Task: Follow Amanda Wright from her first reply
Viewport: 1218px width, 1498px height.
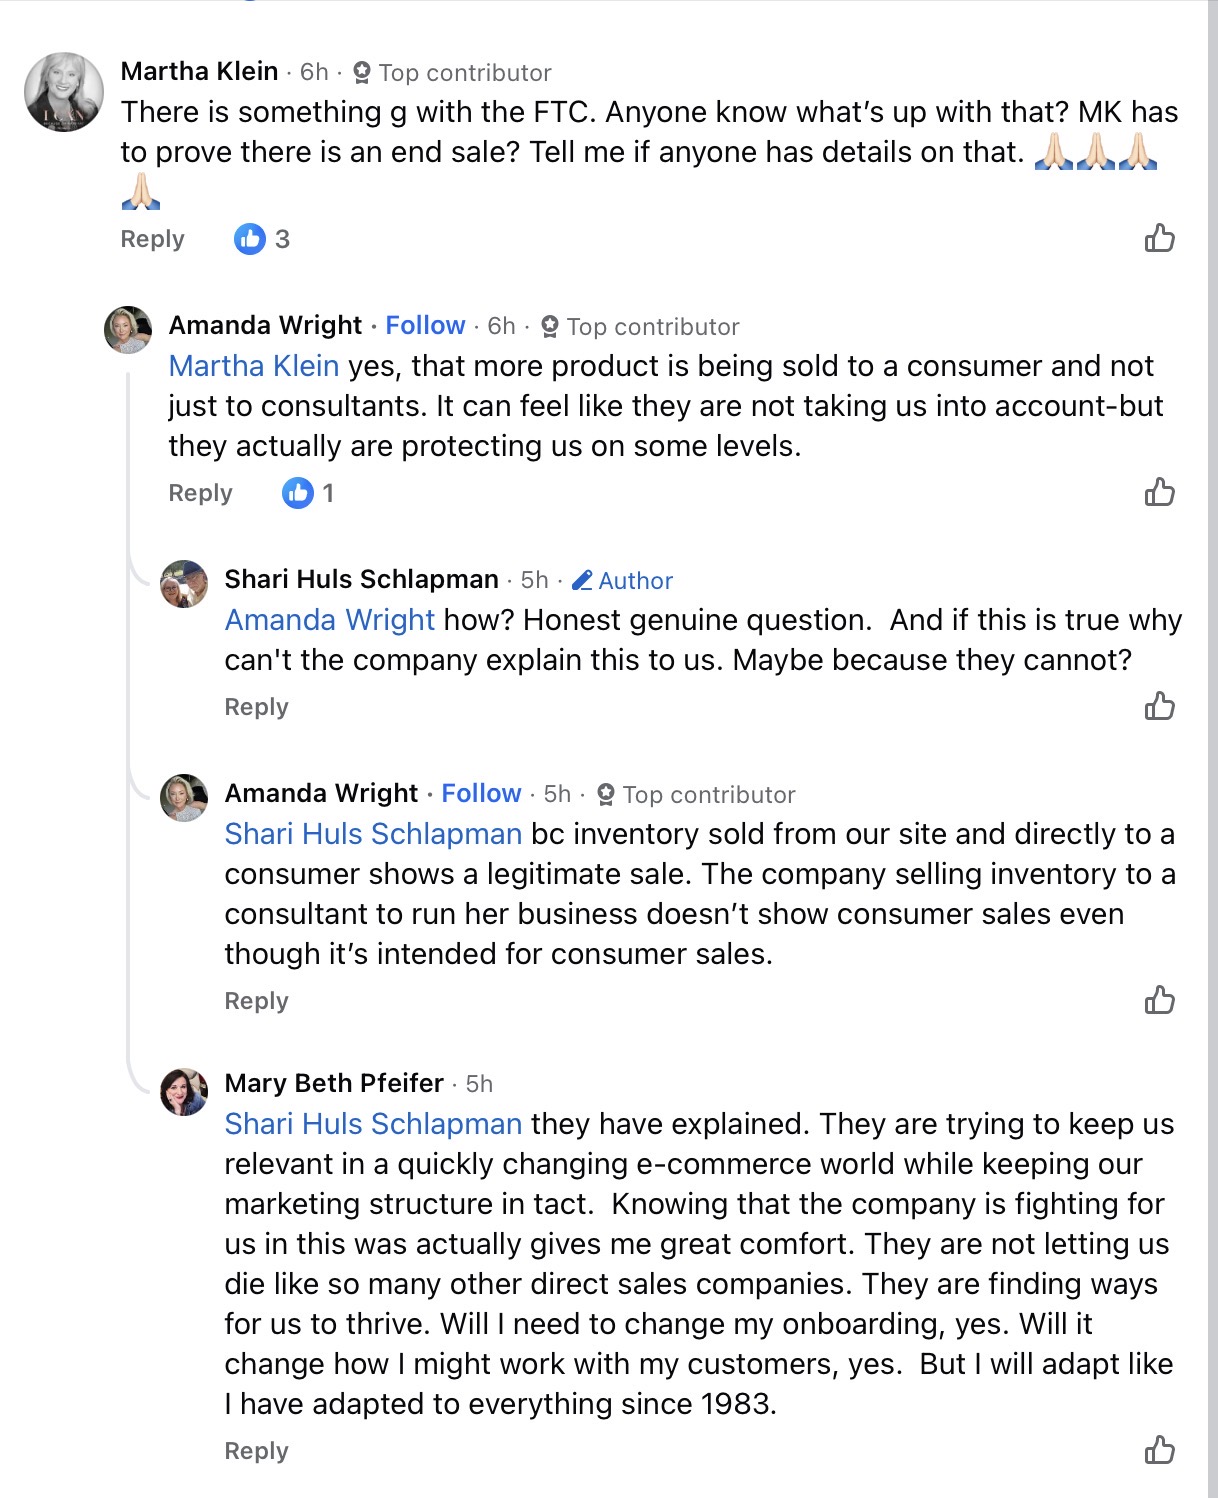Action: tap(425, 325)
